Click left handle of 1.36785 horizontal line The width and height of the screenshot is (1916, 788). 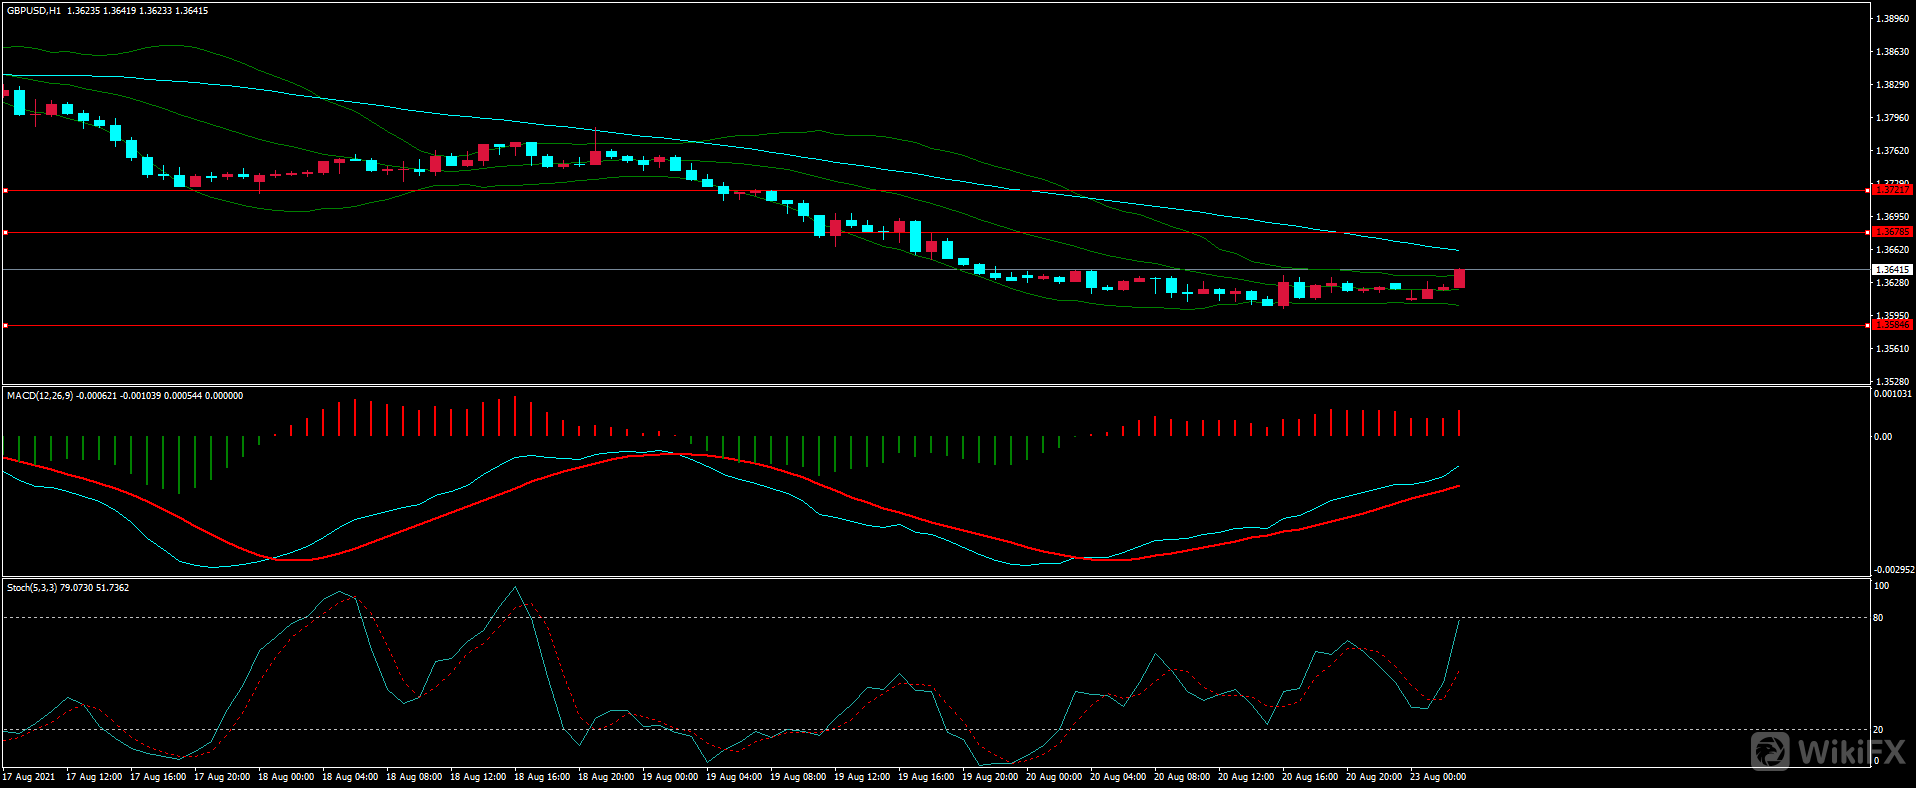point(5,232)
